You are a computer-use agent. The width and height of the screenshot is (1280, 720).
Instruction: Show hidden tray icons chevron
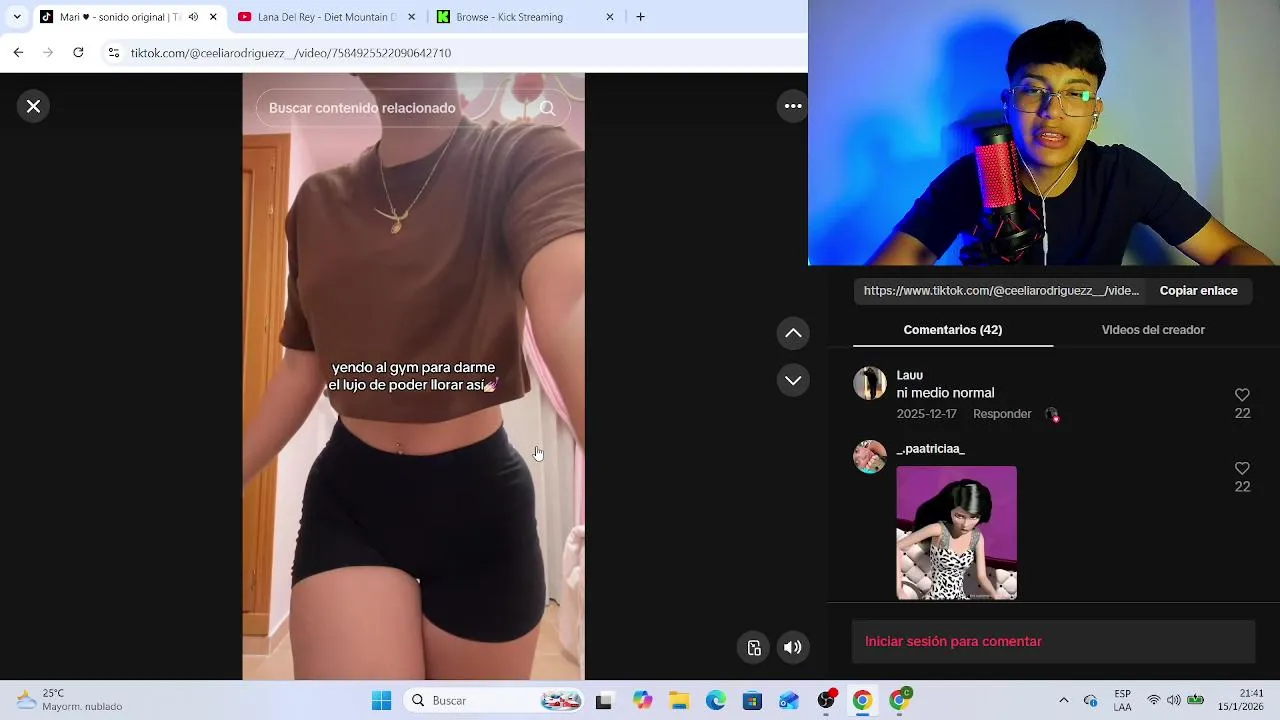[x=1063, y=701]
